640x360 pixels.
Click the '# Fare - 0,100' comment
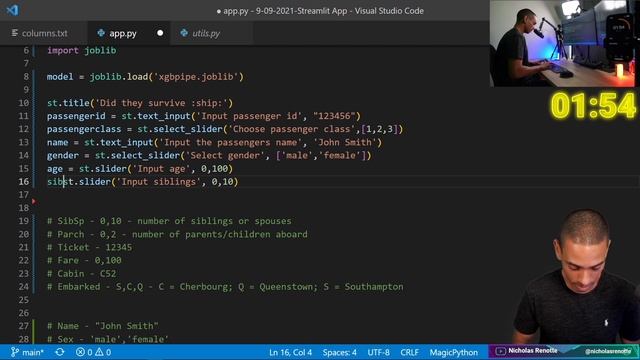84,260
